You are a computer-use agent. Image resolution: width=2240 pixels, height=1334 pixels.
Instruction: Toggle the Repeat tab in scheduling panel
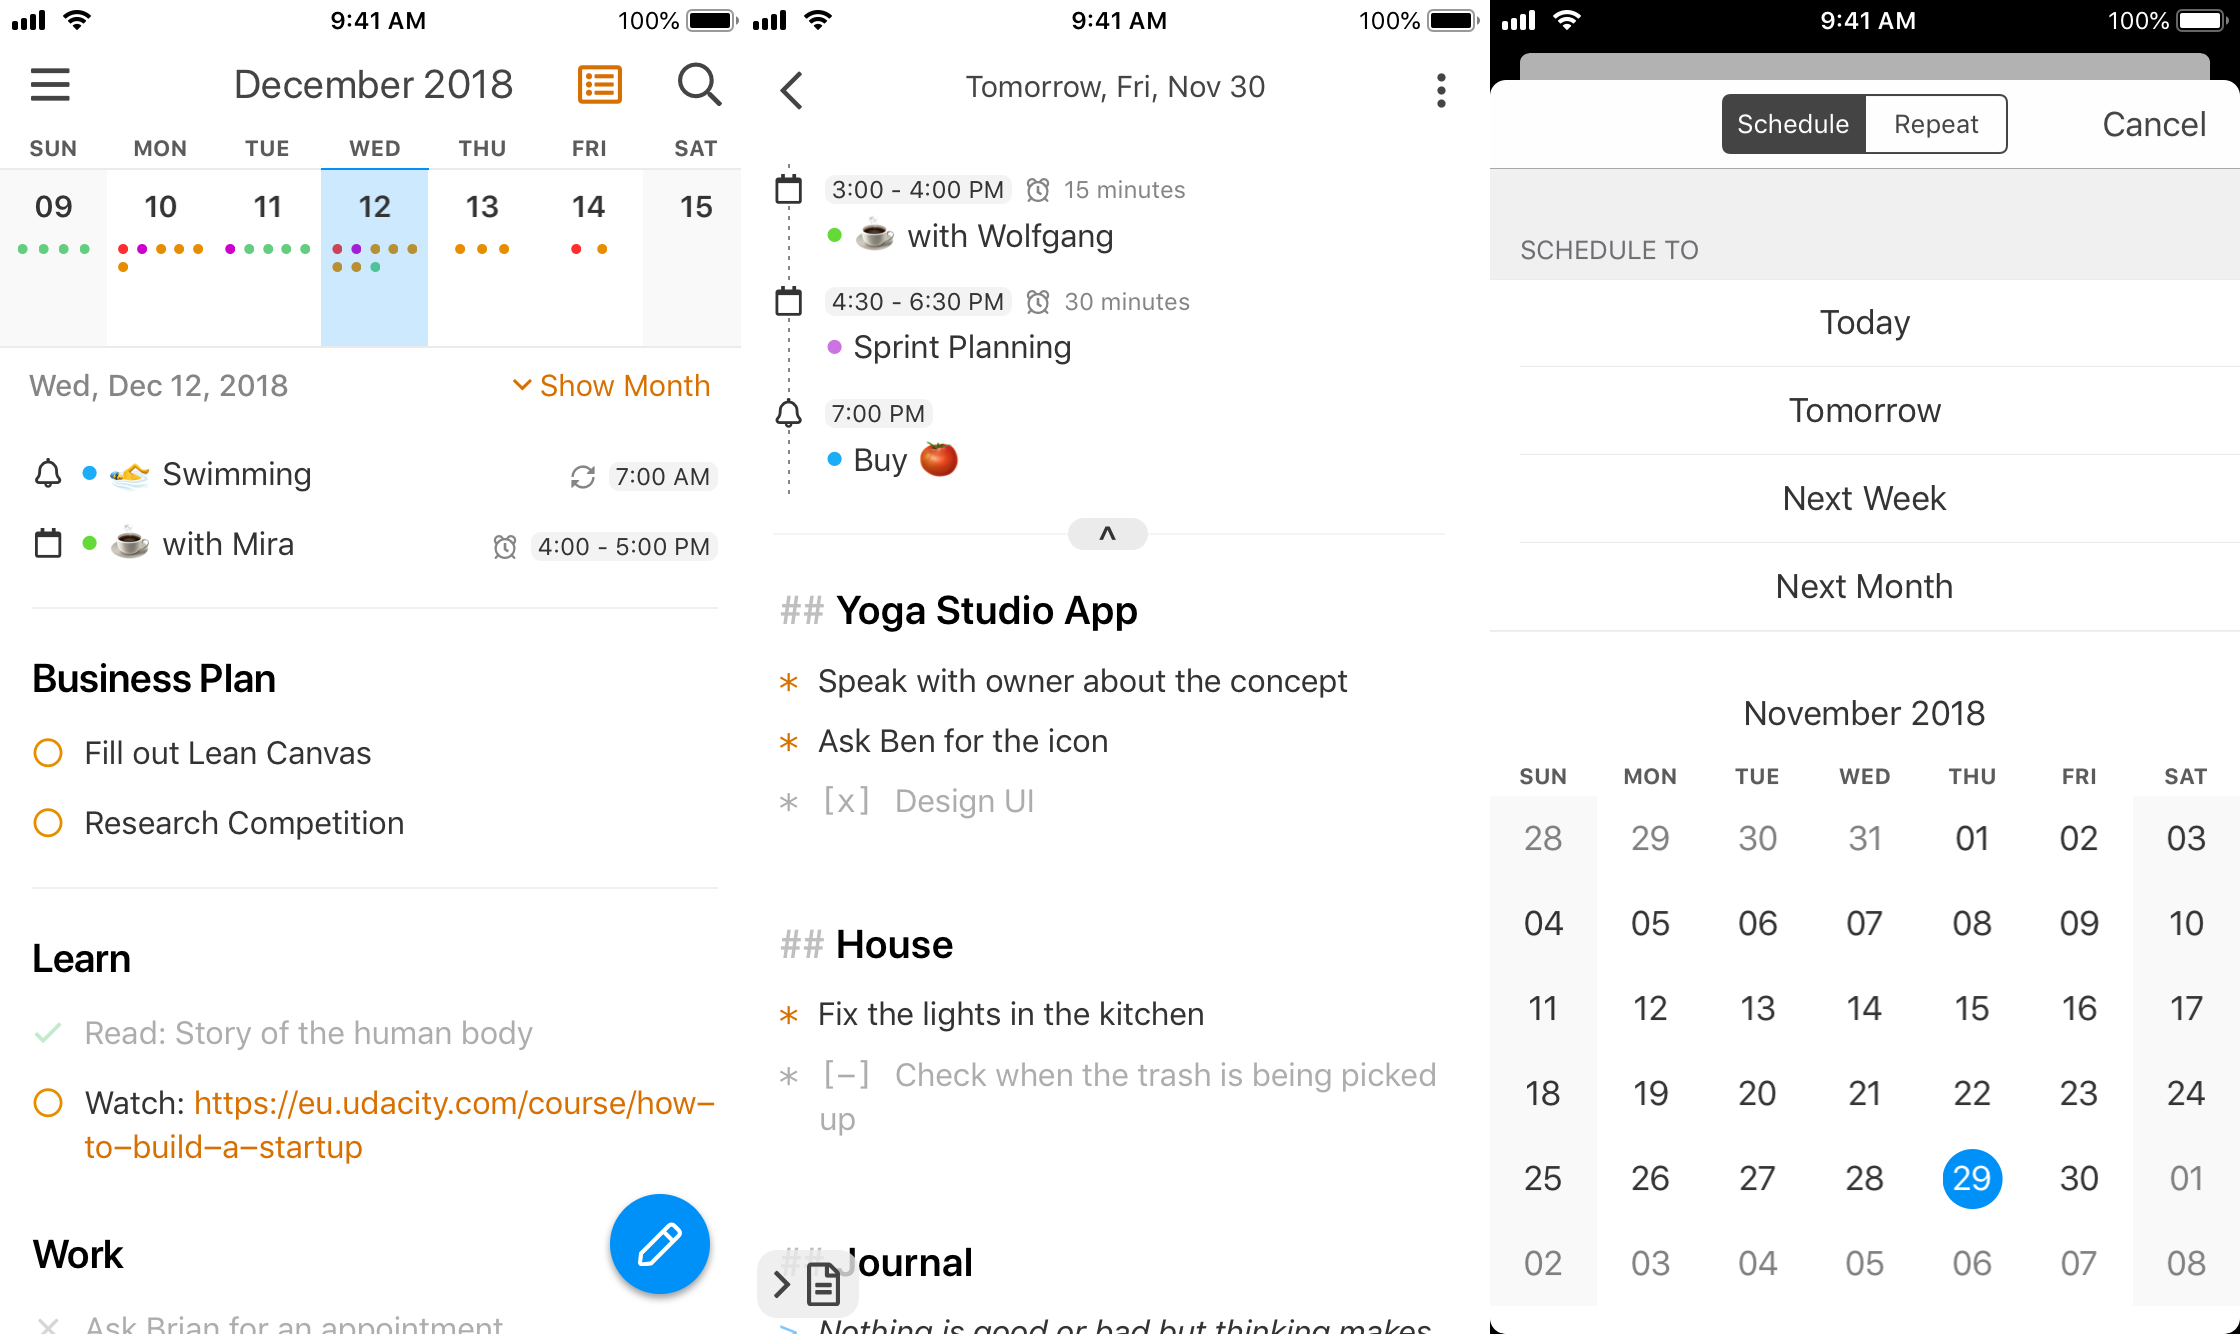[x=1937, y=124]
